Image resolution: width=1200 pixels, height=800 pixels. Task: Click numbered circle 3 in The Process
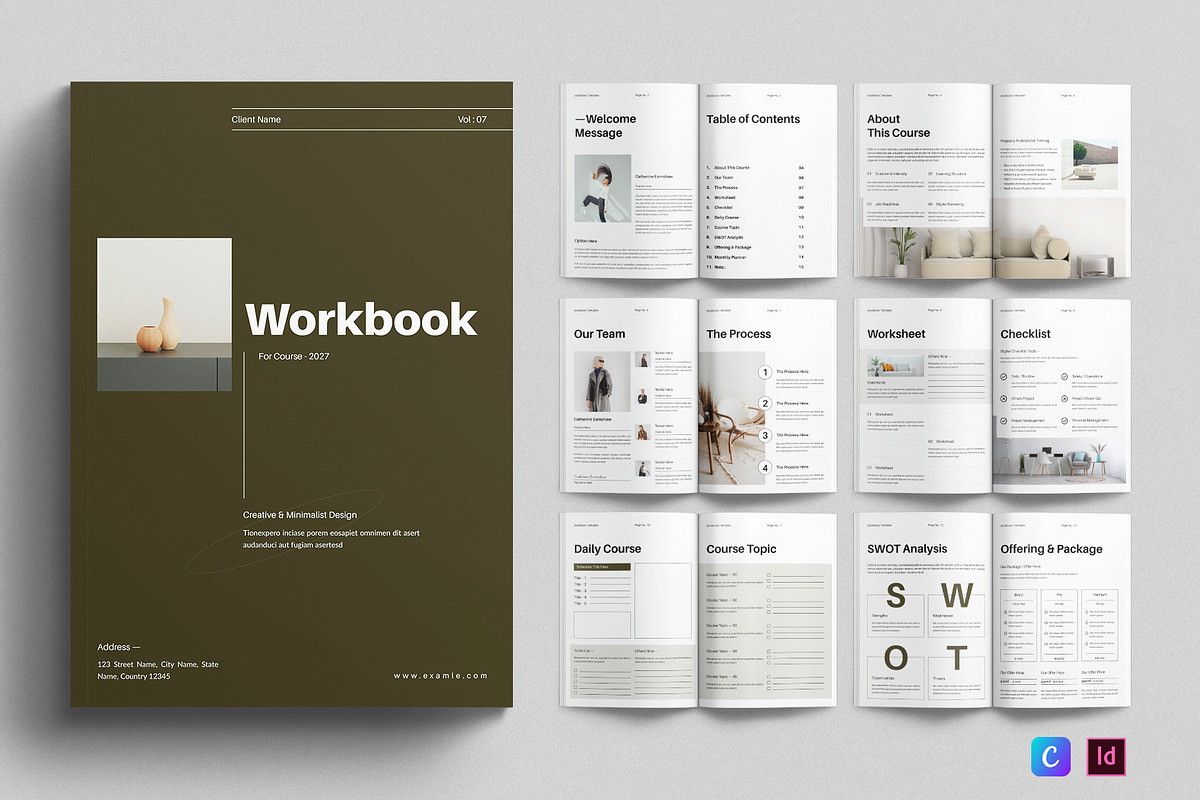[765, 435]
